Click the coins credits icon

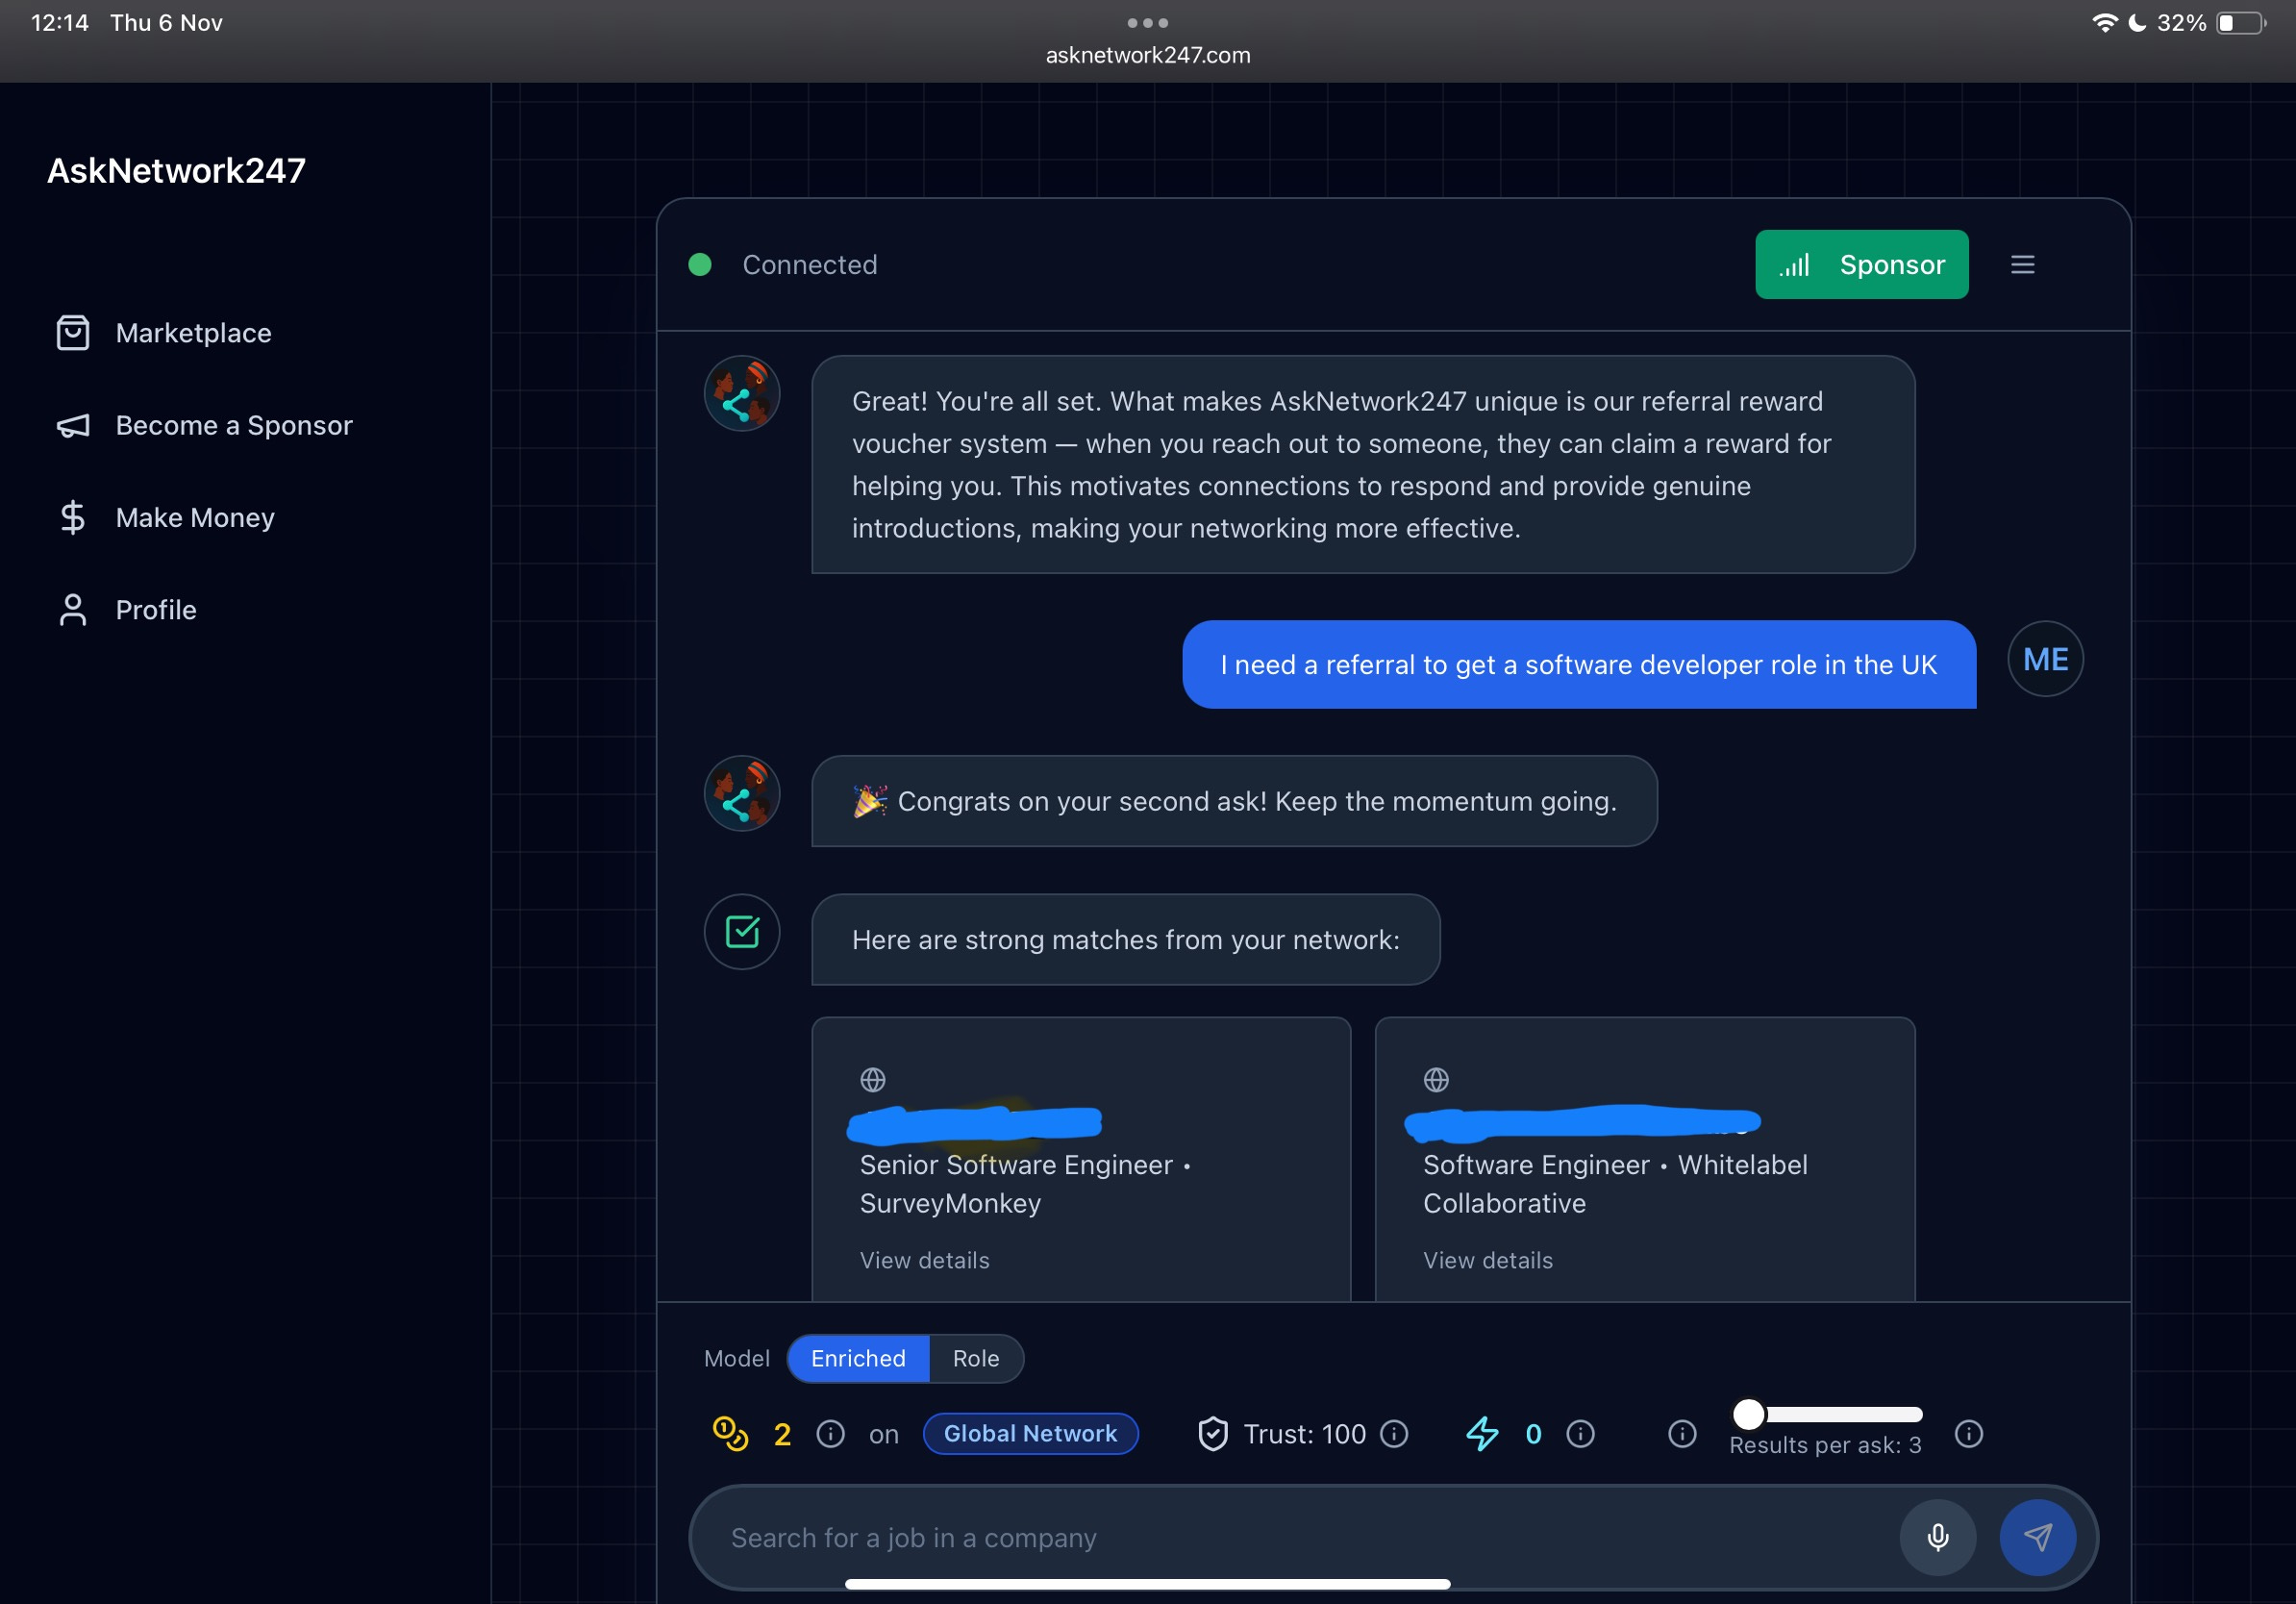point(730,1434)
